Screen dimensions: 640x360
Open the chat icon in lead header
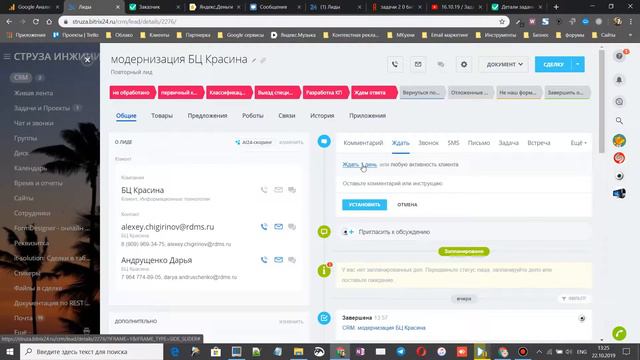click(x=441, y=64)
